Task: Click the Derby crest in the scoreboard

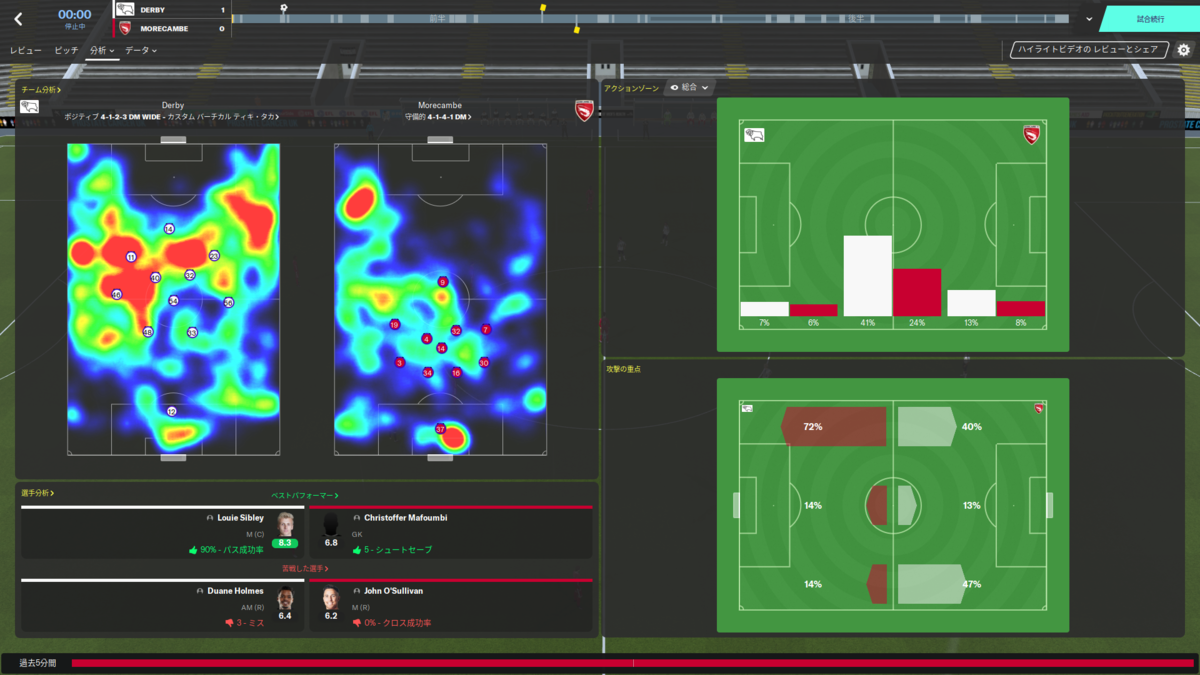Action: click(125, 9)
